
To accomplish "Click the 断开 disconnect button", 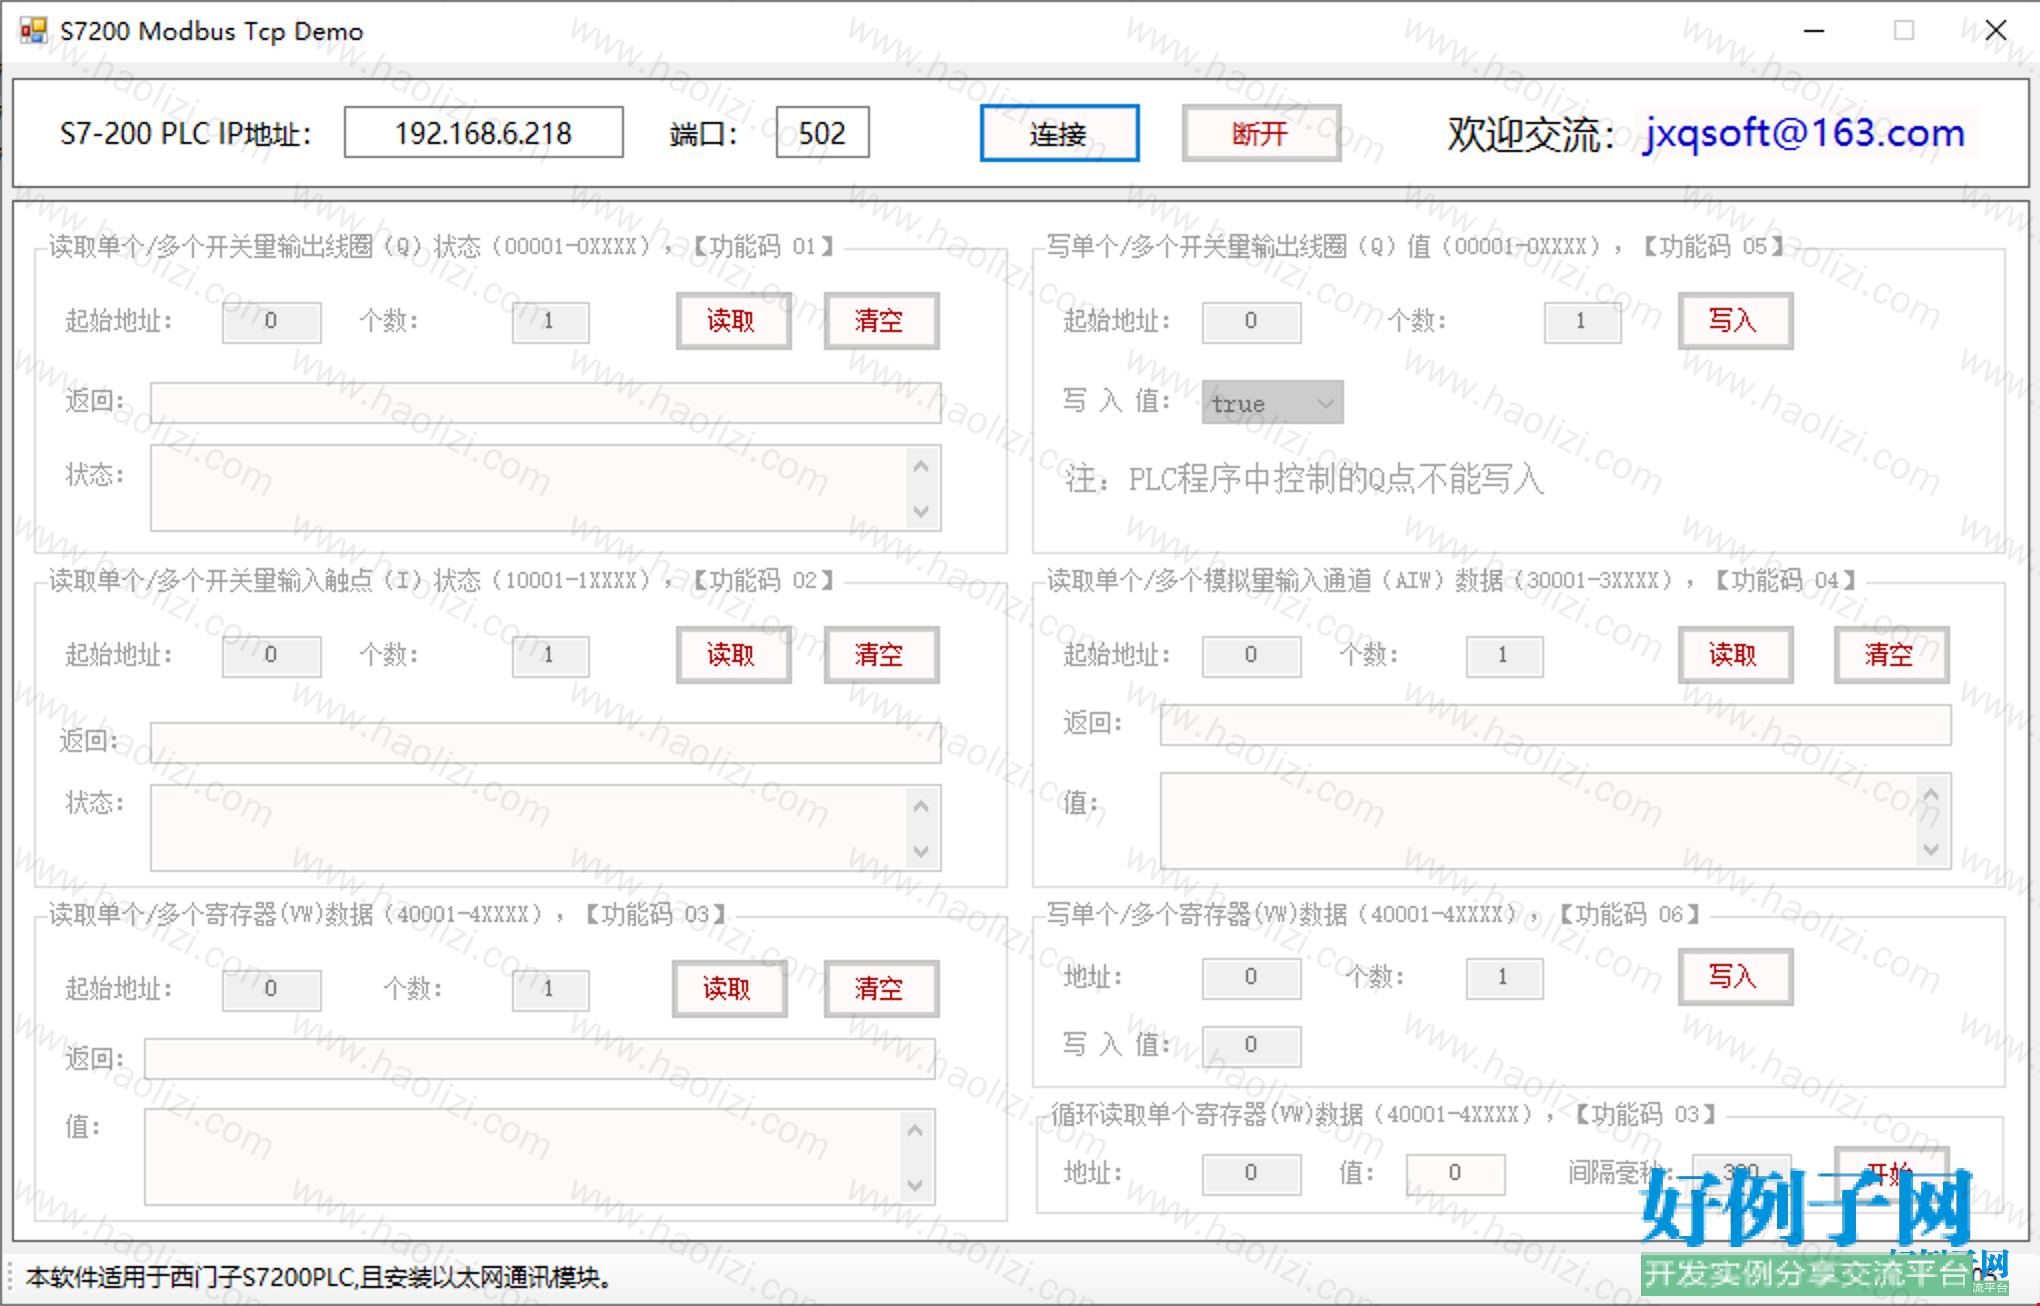I will [1261, 133].
